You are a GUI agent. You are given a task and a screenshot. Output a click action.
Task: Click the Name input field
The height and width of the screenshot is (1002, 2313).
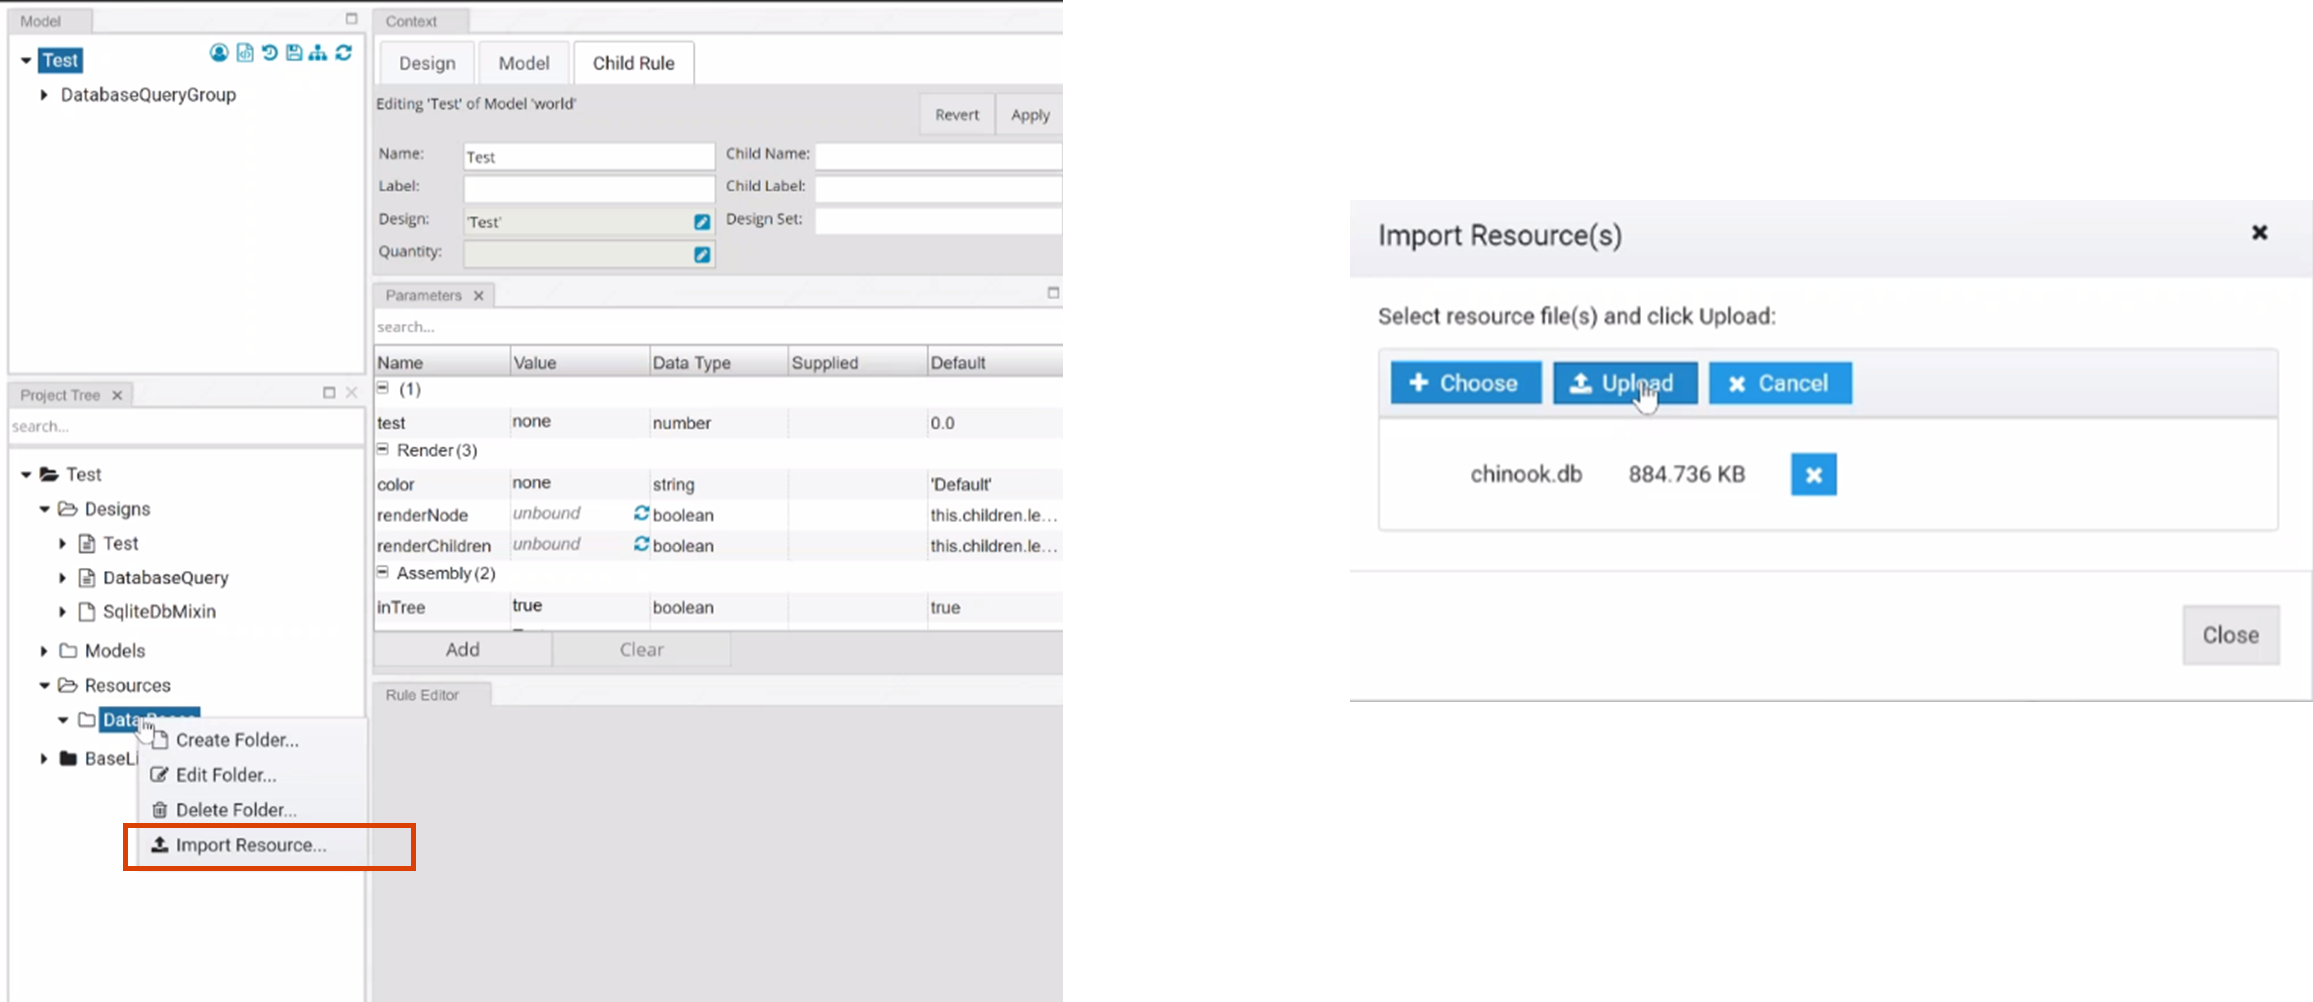point(589,156)
